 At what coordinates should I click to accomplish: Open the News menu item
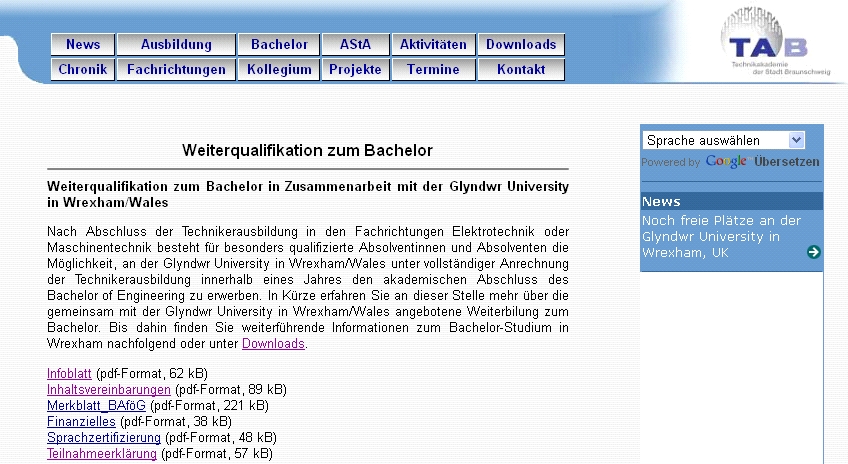pyautogui.click(x=83, y=44)
